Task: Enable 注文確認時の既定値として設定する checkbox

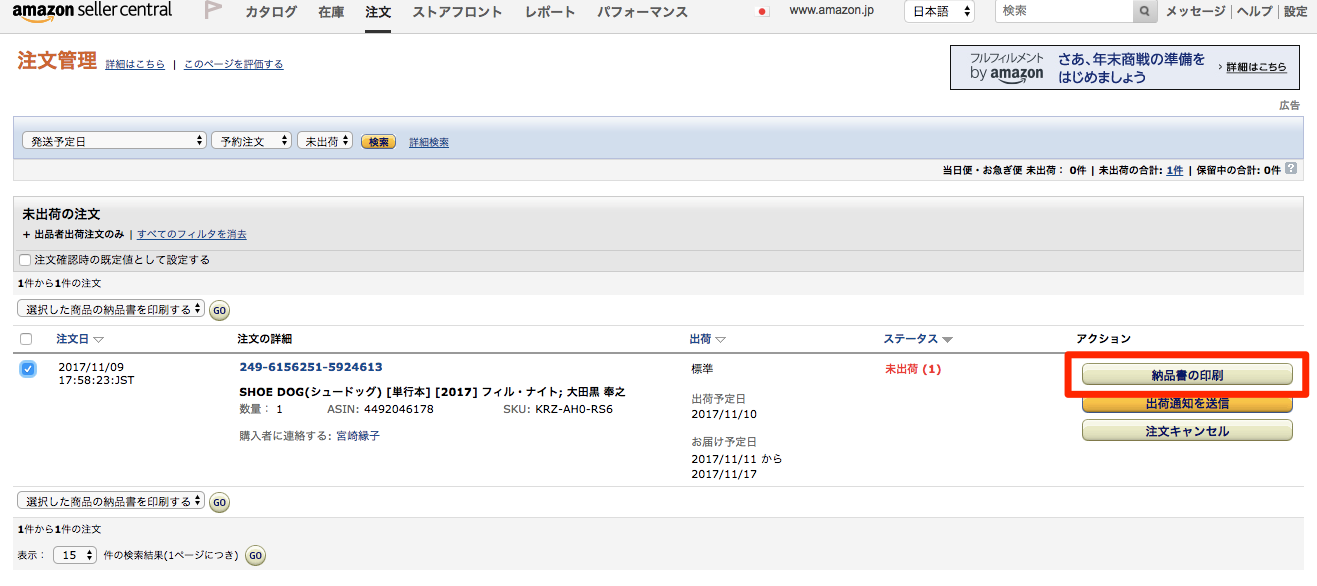Action: pyautogui.click(x=25, y=260)
